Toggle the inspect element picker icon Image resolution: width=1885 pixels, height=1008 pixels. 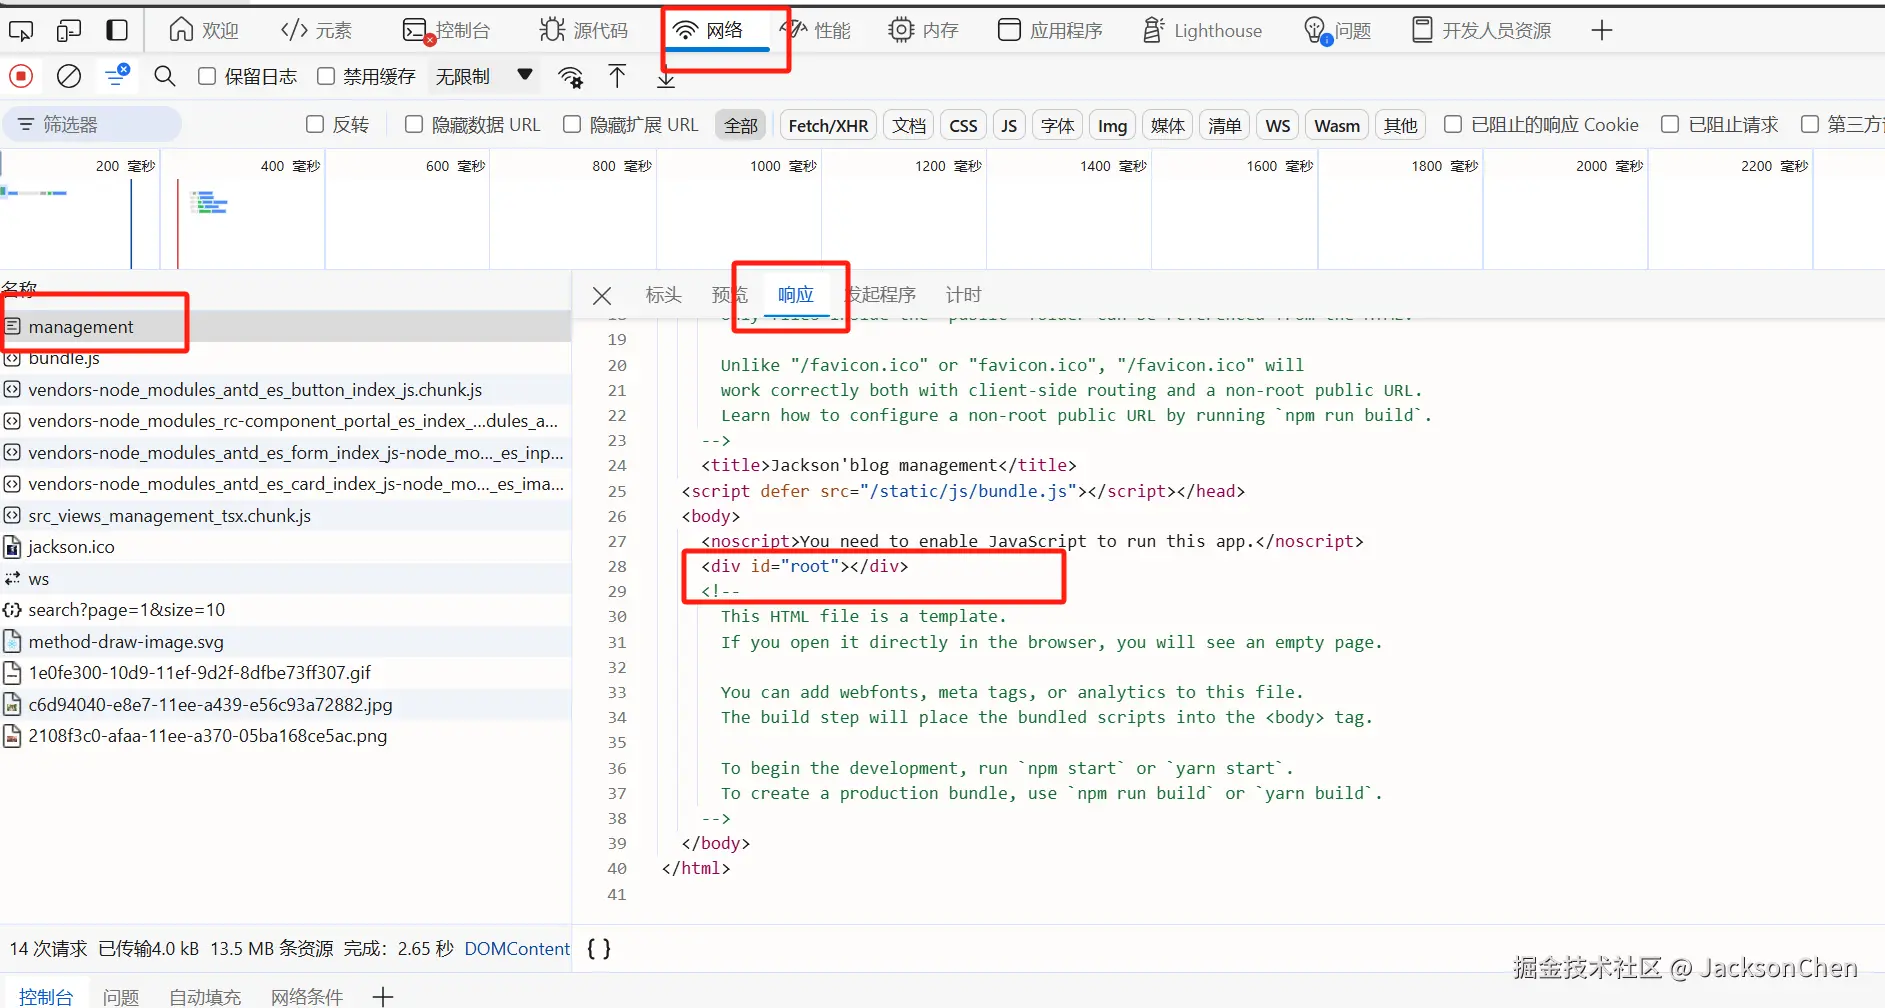21,30
